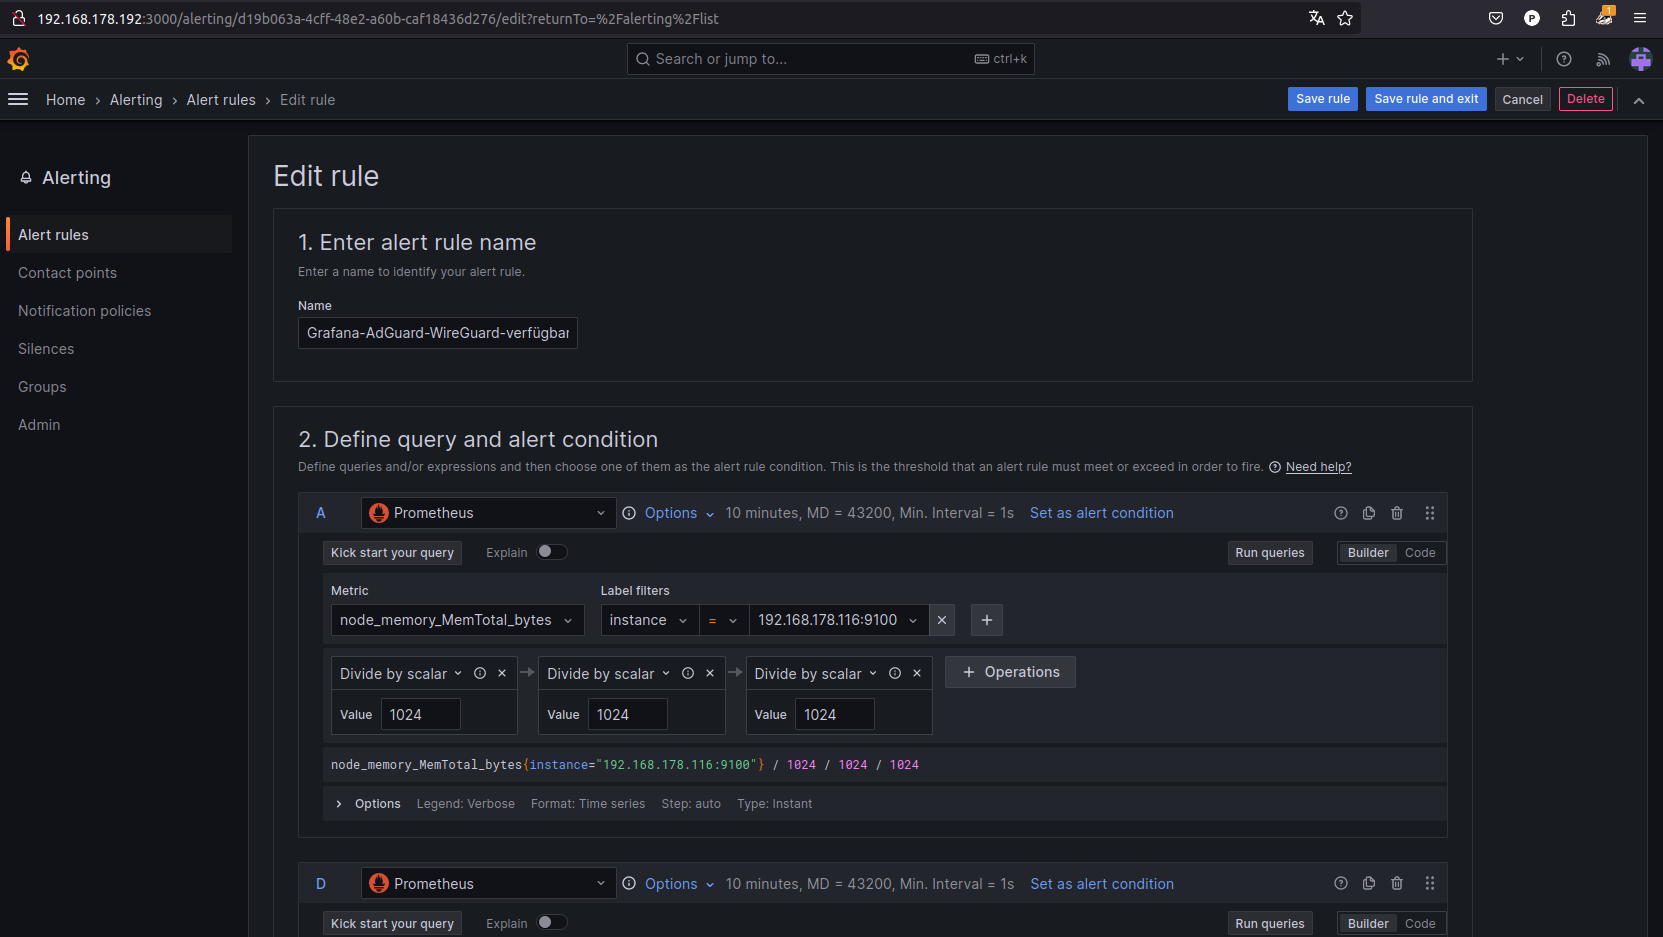Click the Grafana logo icon

pyautogui.click(x=18, y=60)
